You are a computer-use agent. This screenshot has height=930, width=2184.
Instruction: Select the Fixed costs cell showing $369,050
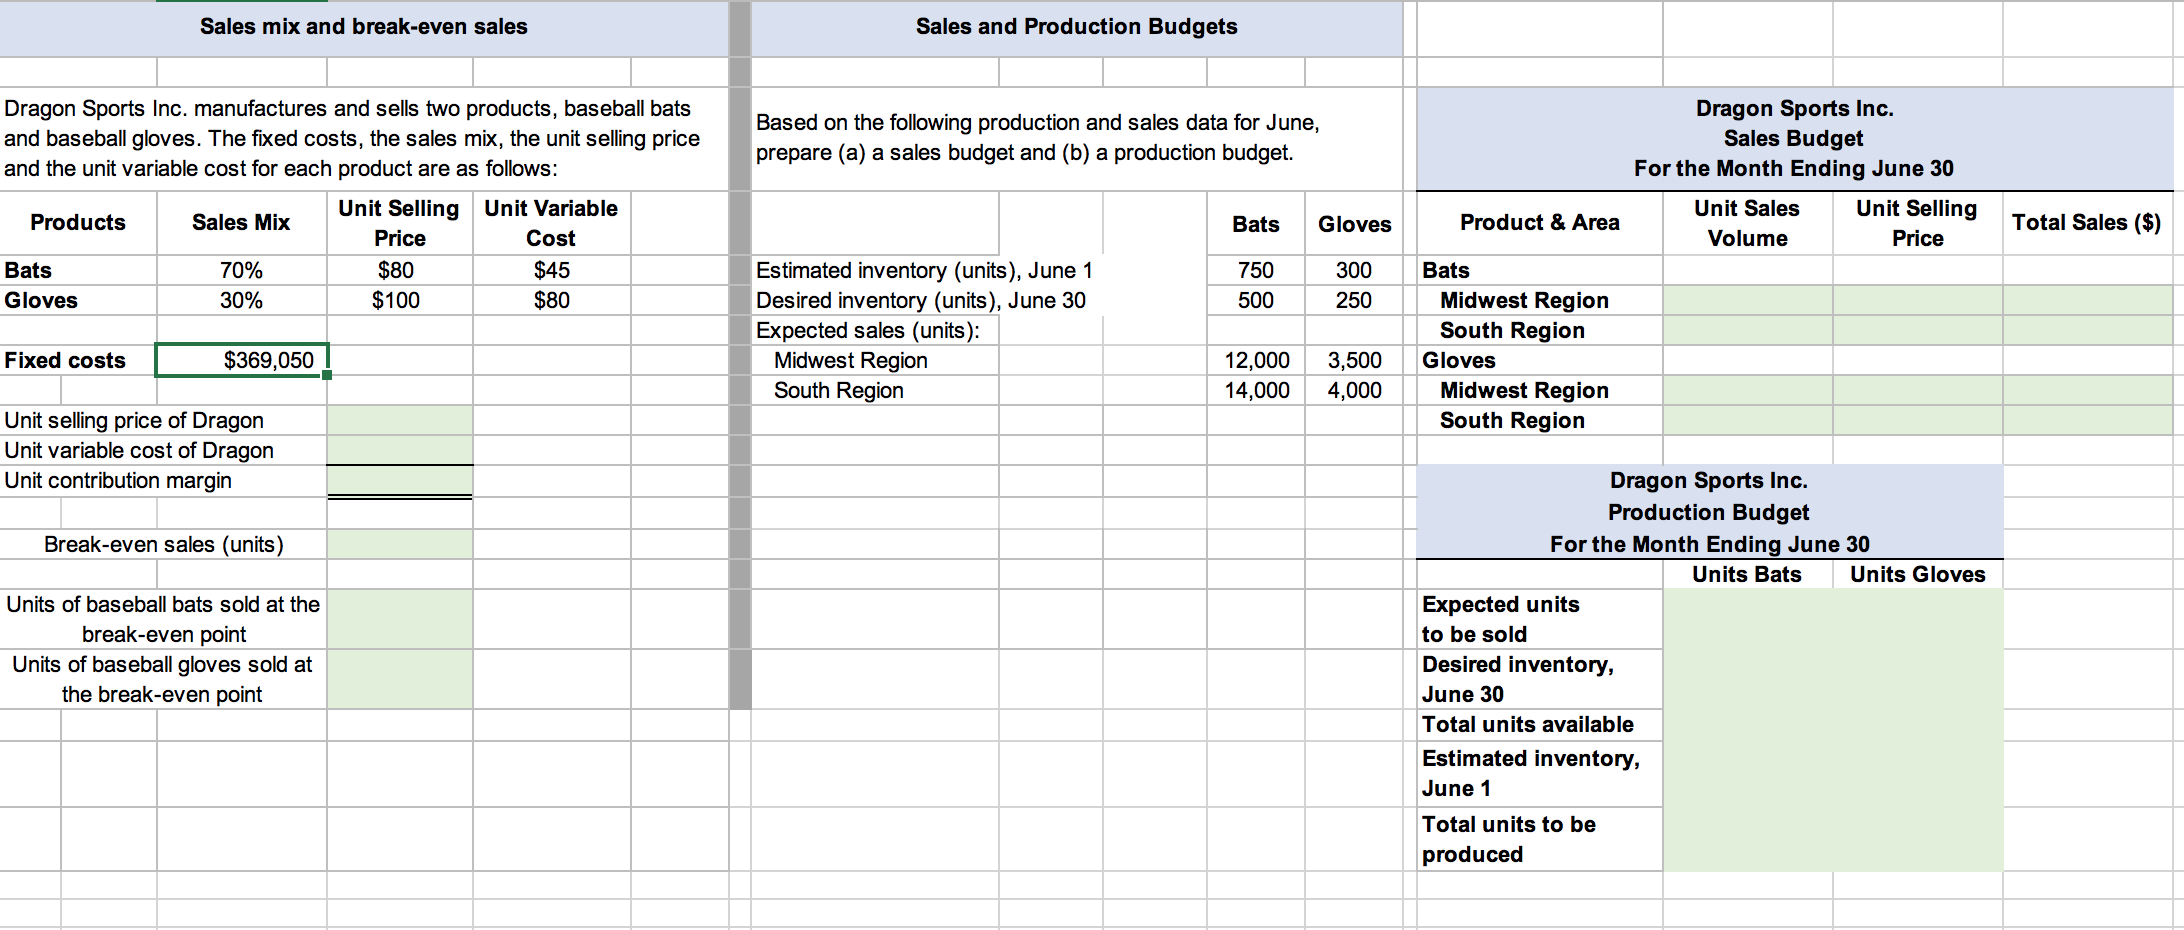point(242,360)
